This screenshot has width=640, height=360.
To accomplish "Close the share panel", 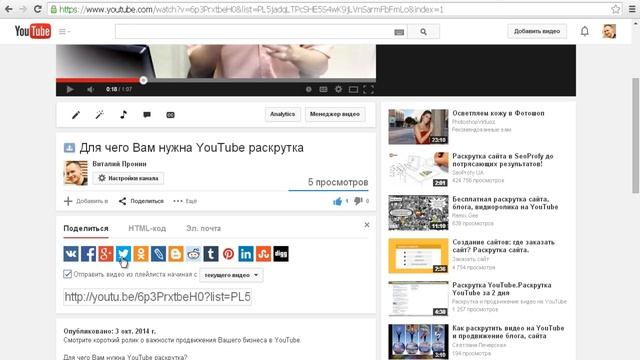I will tap(367, 225).
